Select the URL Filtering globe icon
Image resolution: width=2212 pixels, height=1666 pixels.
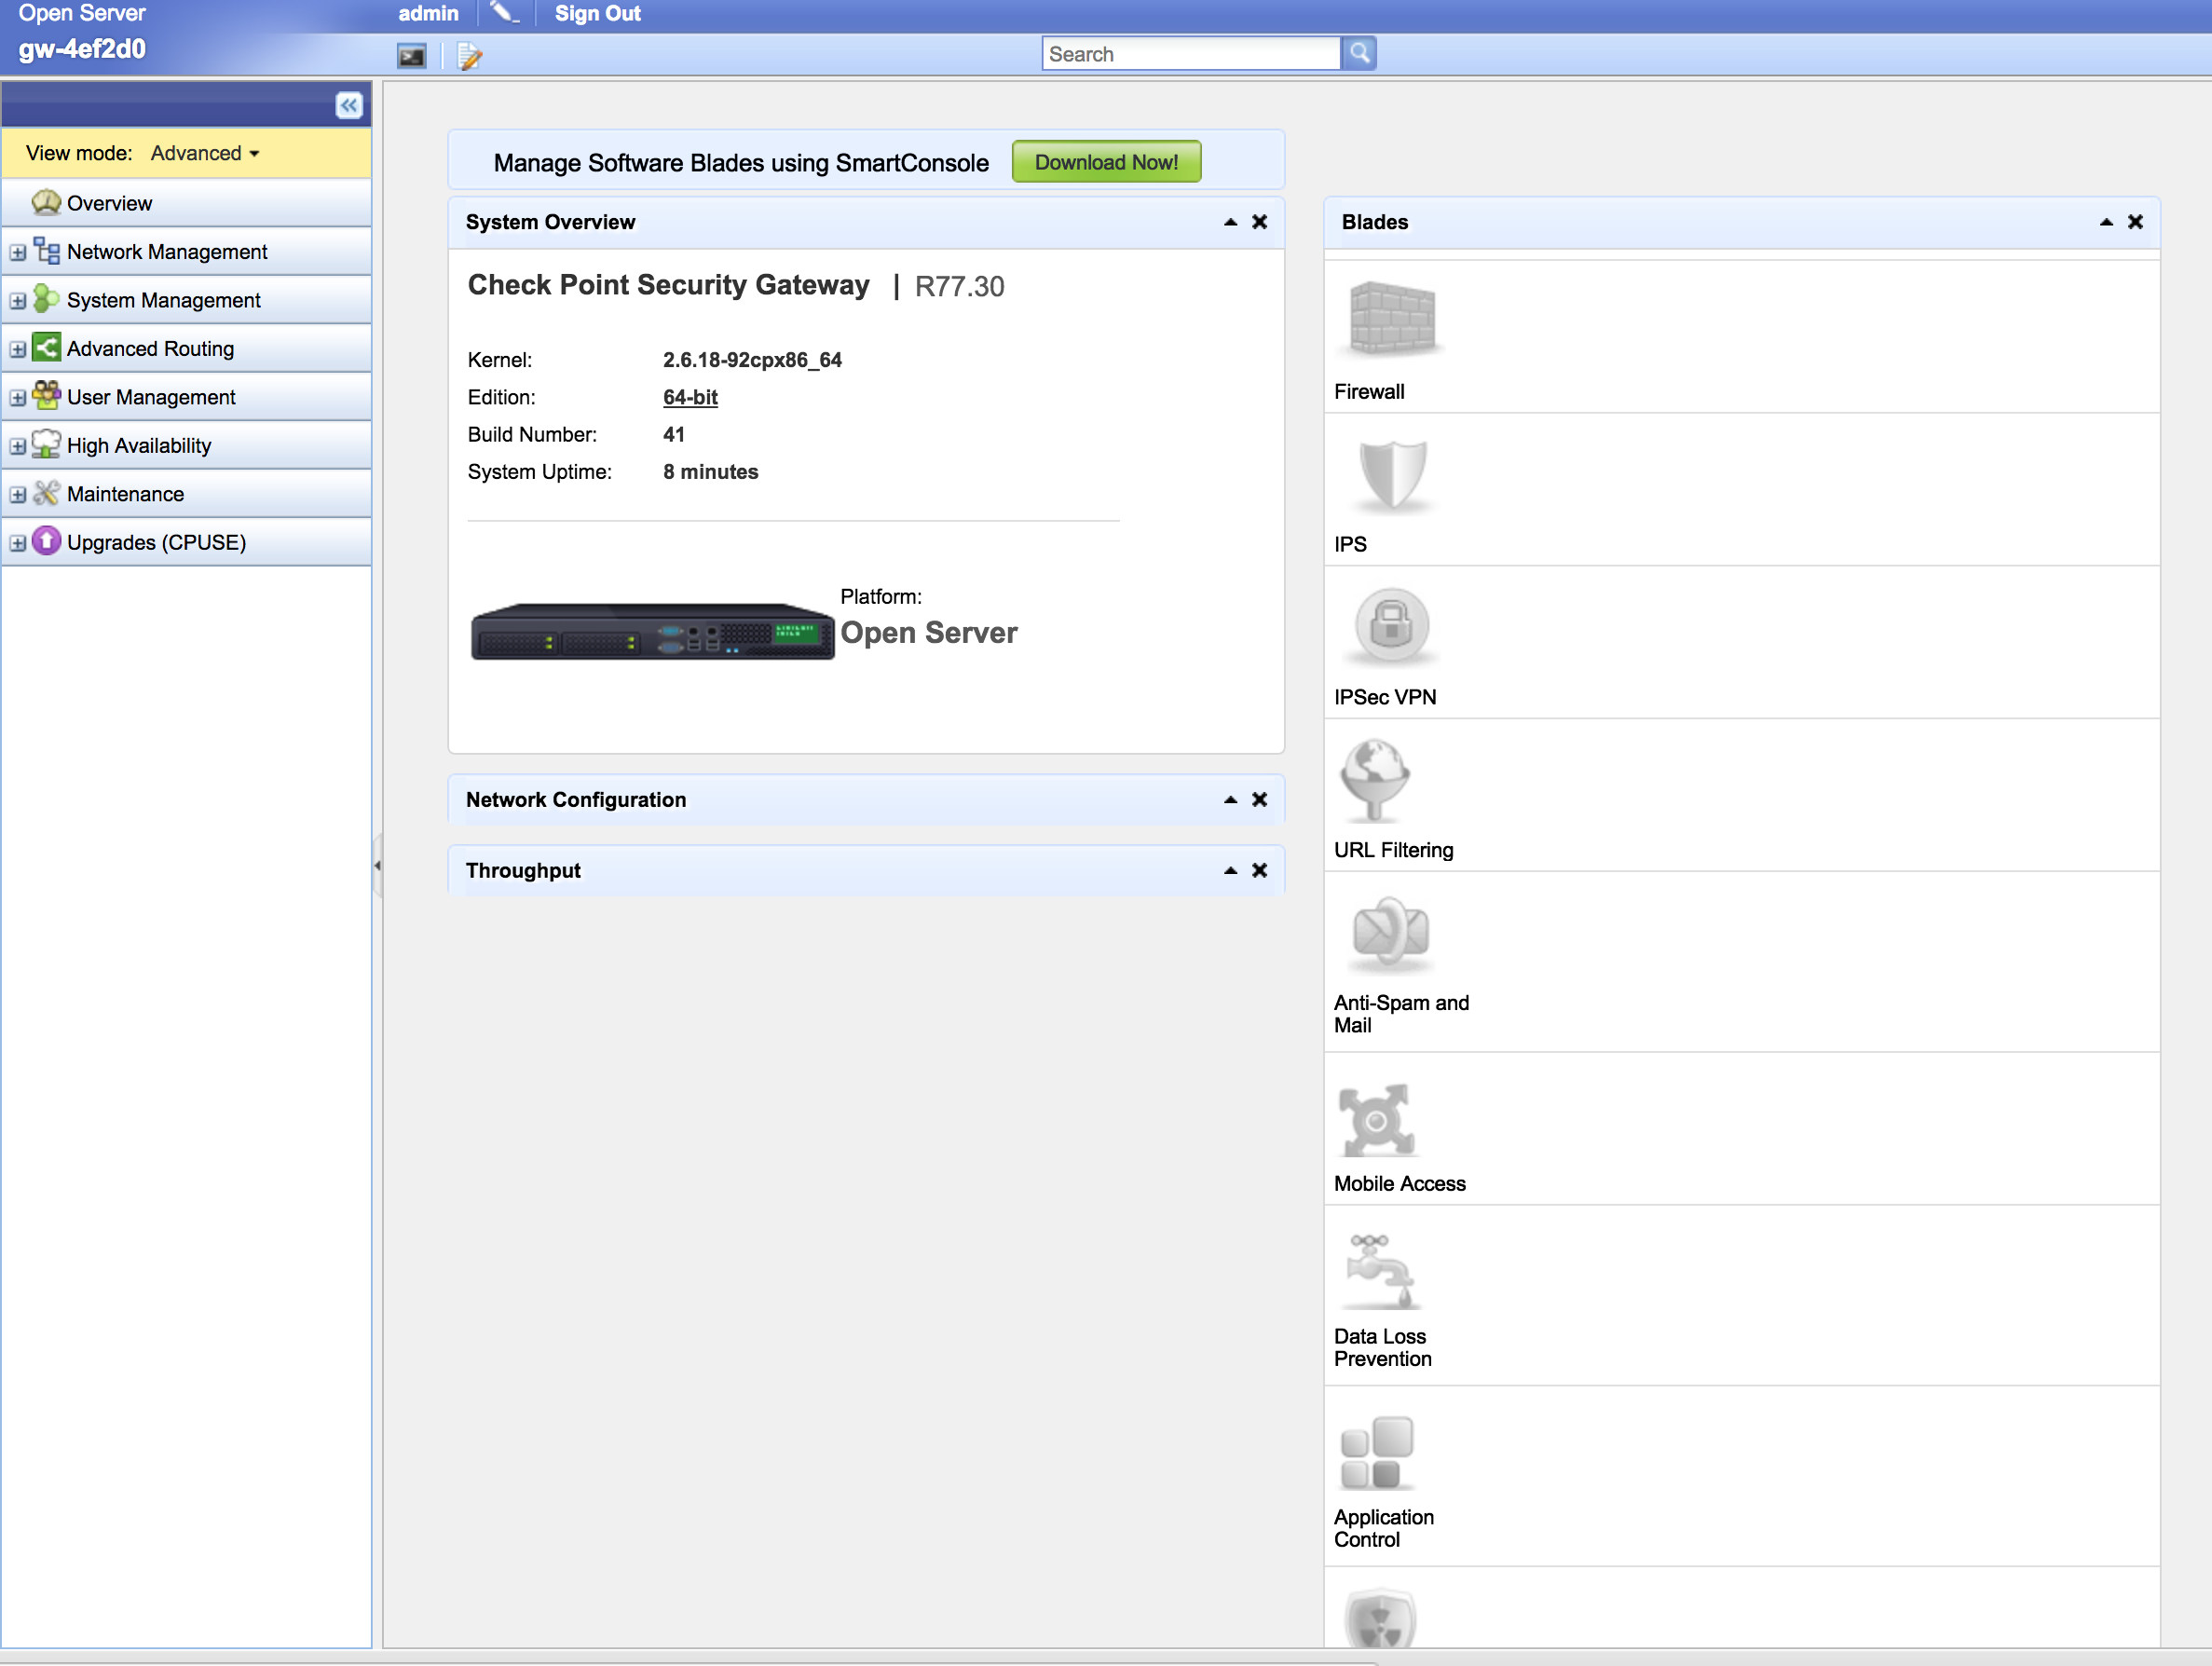point(1375,779)
